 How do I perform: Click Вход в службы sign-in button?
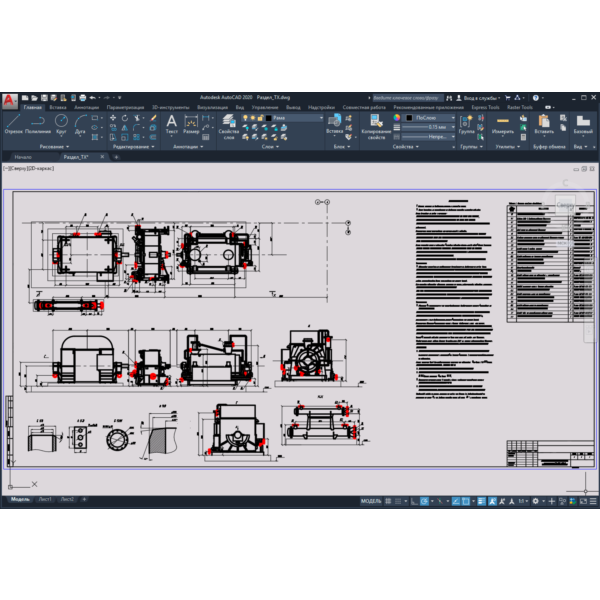click(478, 98)
